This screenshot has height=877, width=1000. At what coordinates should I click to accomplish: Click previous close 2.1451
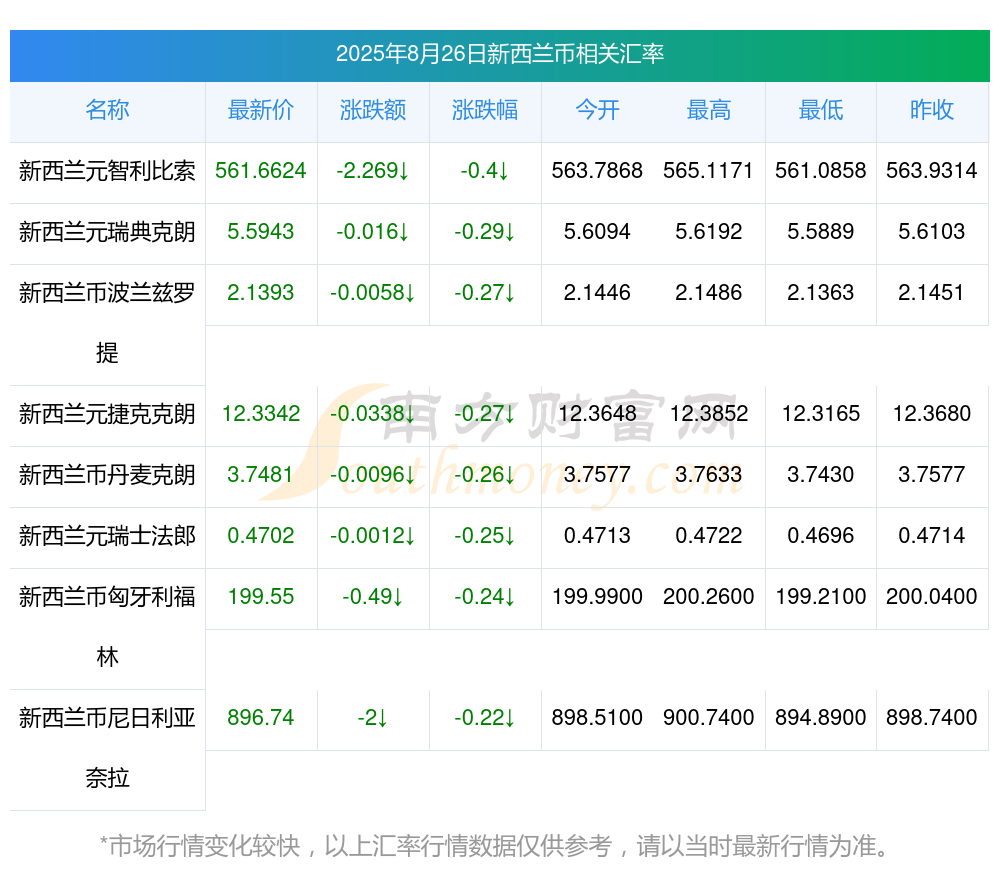[x=932, y=293]
